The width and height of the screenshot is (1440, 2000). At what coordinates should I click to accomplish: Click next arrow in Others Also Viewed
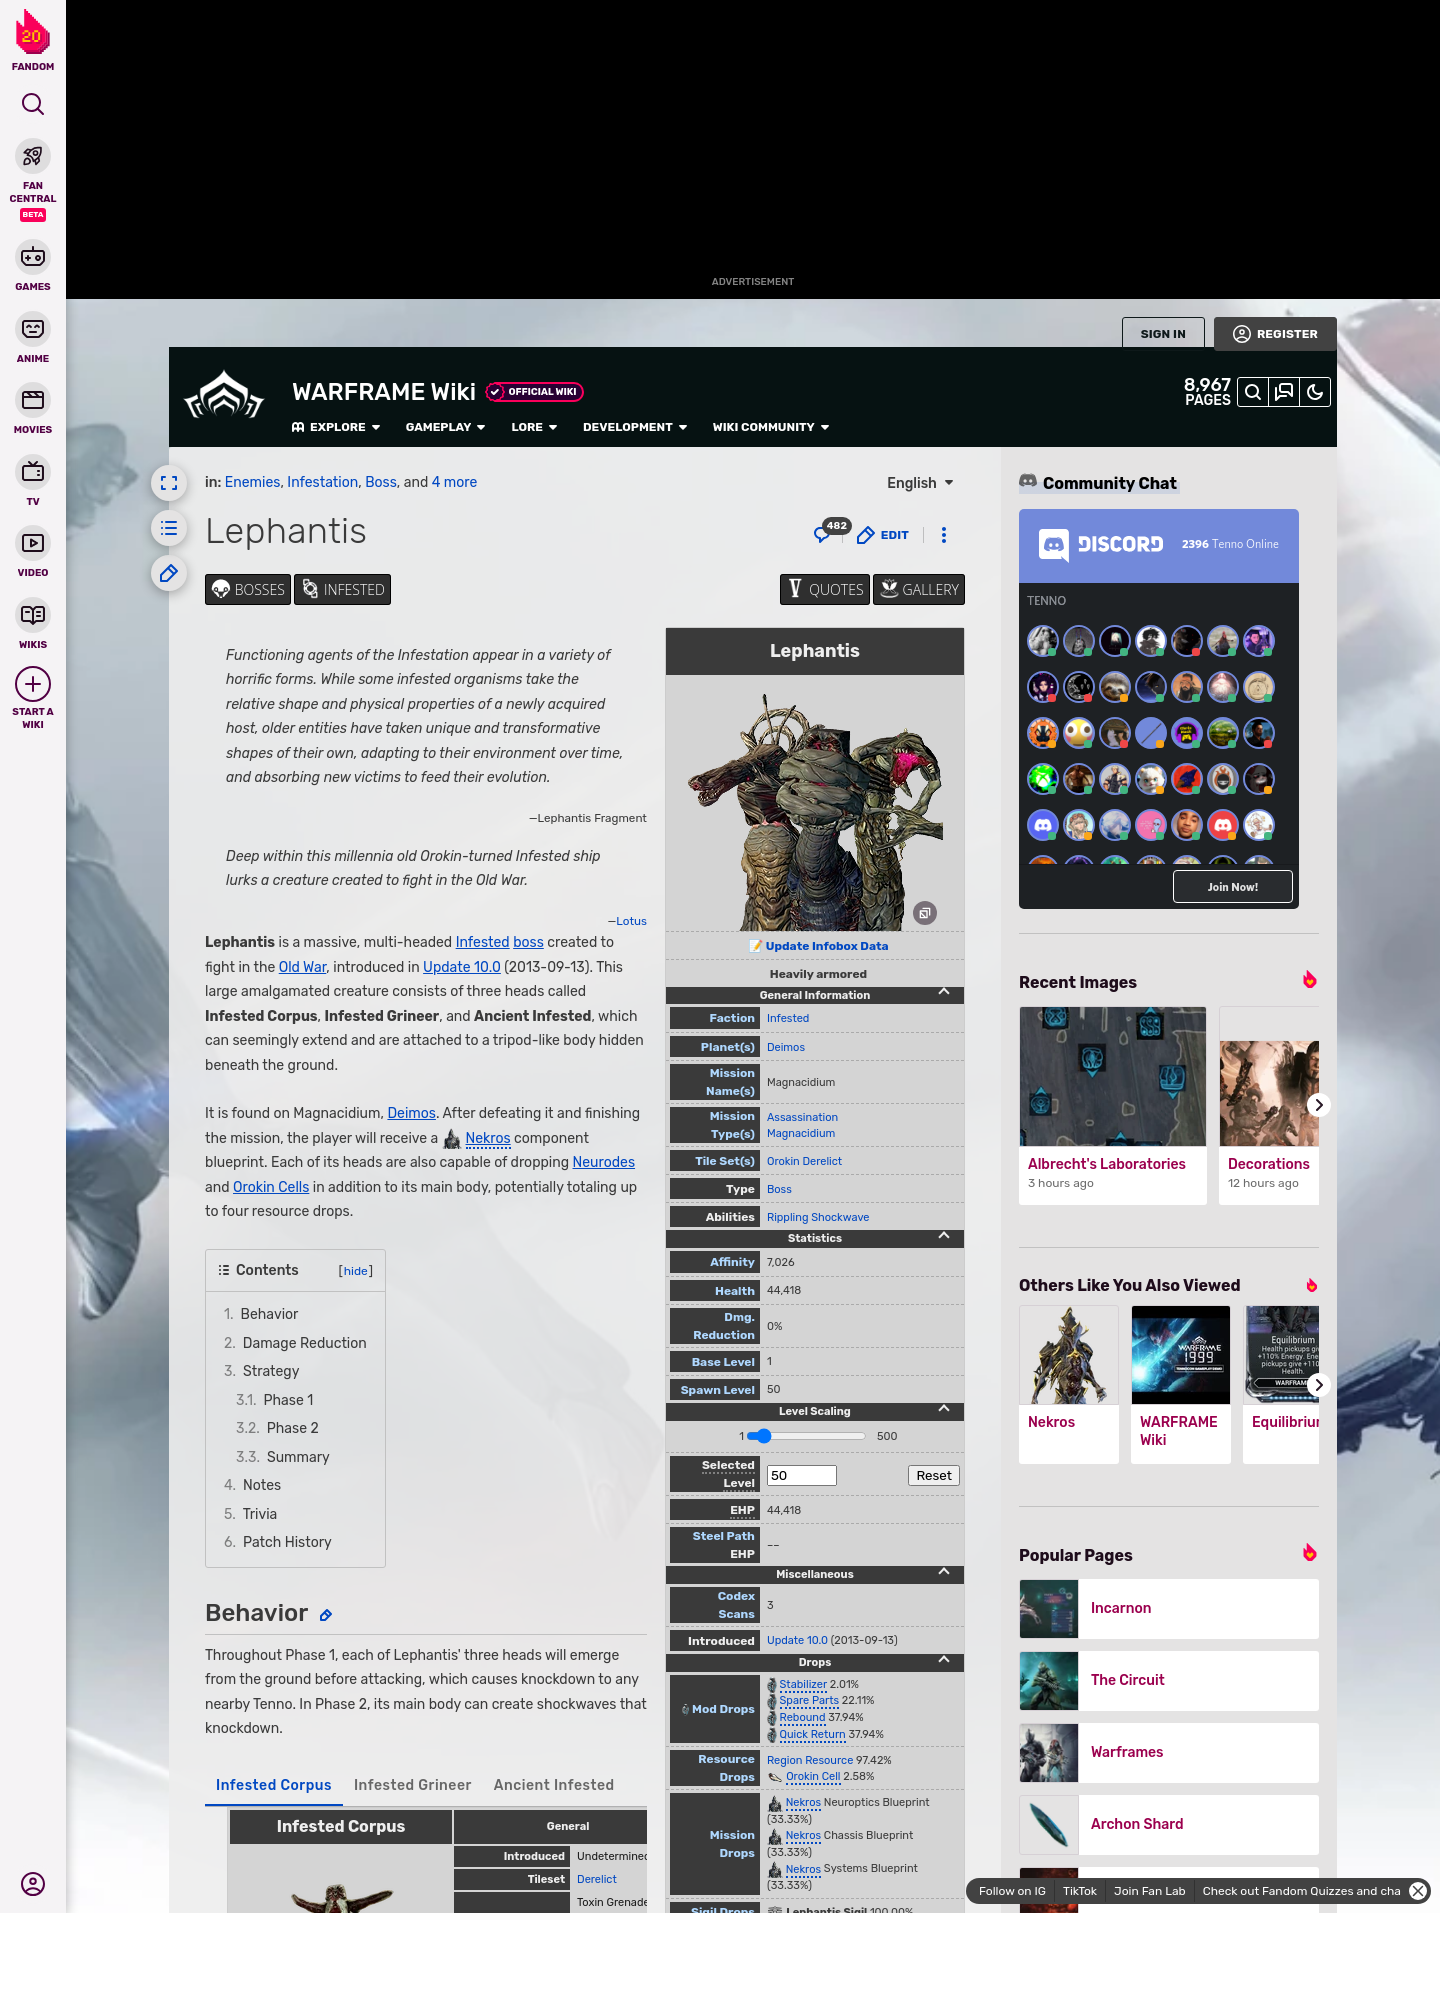pyautogui.click(x=1319, y=1385)
